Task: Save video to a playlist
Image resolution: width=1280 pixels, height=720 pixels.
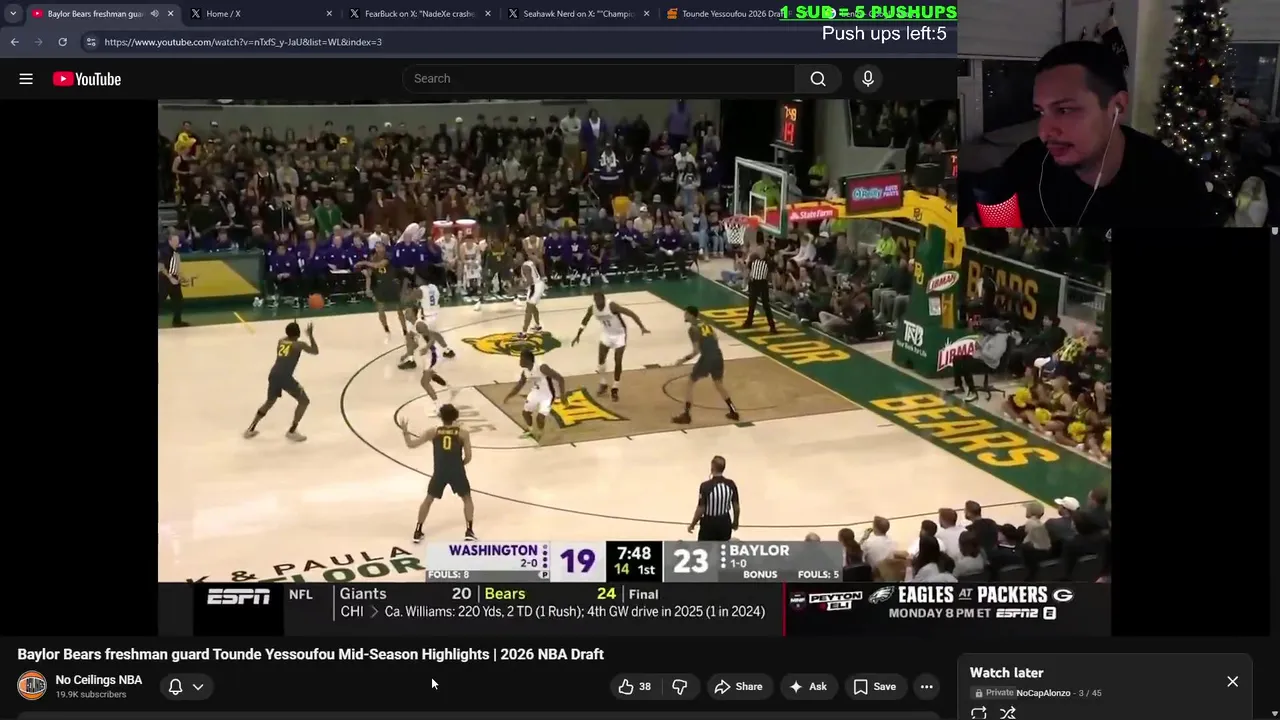Action: coord(874,686)
